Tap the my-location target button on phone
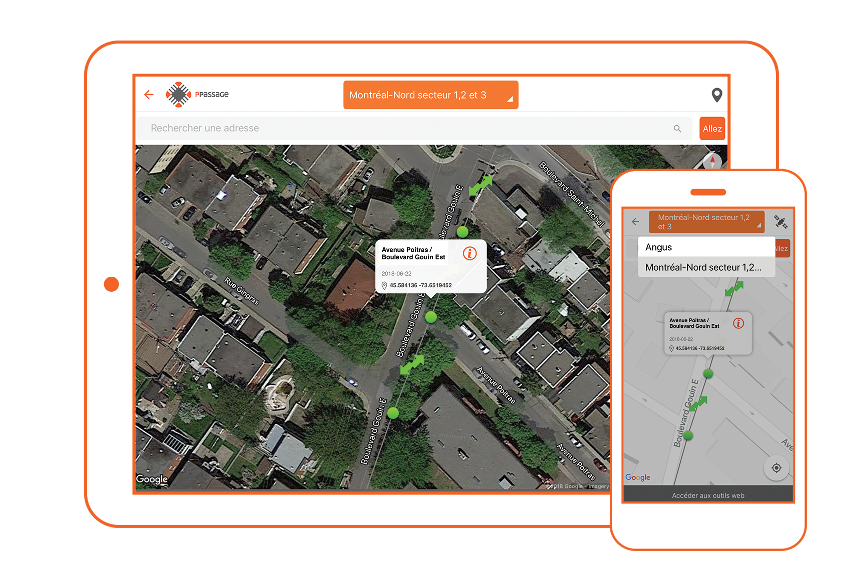The image size is (858, 572). point(776,468)
